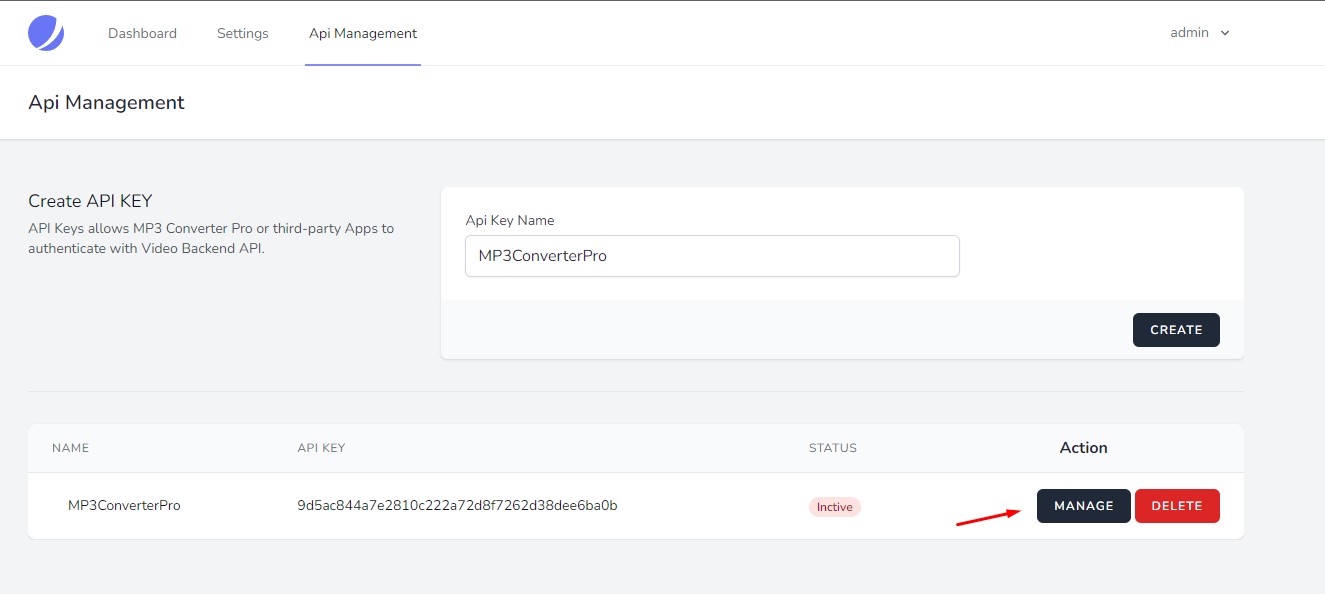Select the Api Management tab

coord(363,33)
